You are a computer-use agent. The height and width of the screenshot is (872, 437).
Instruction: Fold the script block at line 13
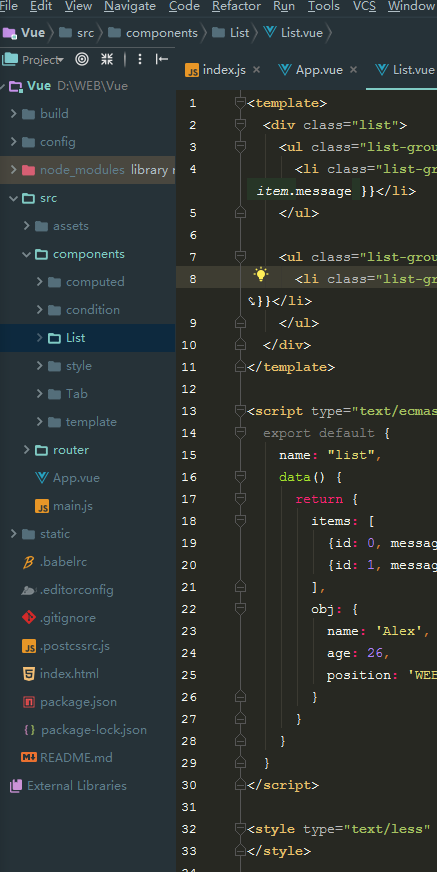coord(240,411)
